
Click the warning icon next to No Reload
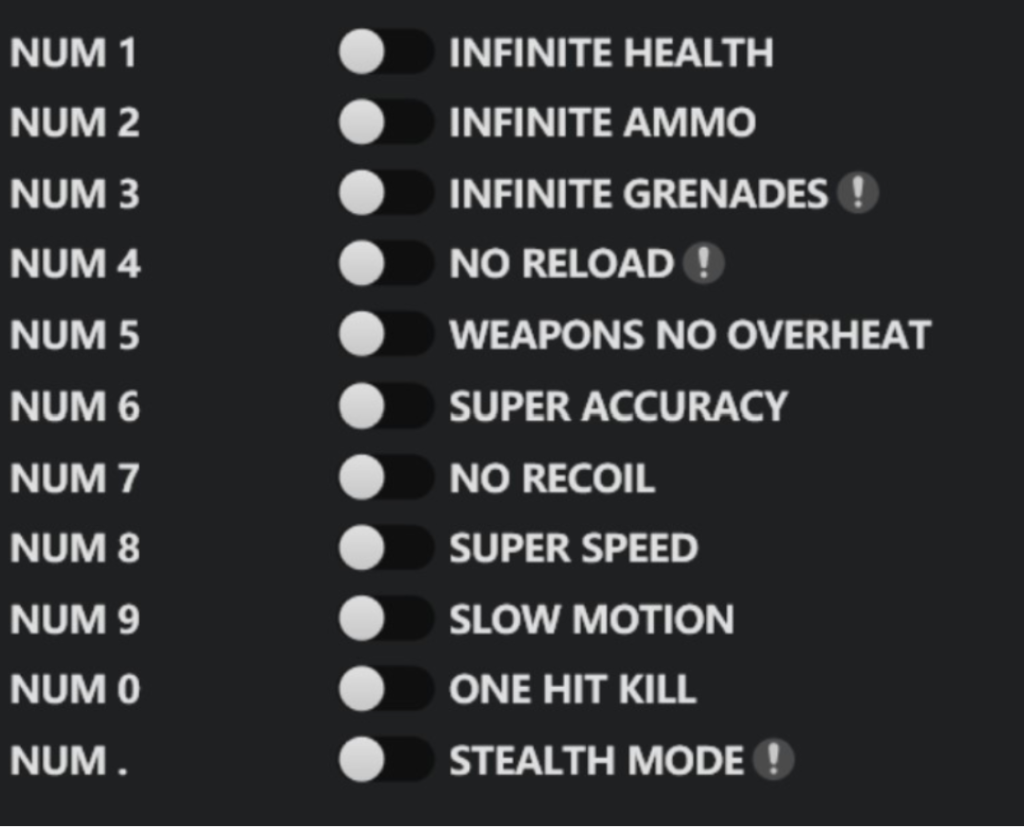tap(703, 264)
